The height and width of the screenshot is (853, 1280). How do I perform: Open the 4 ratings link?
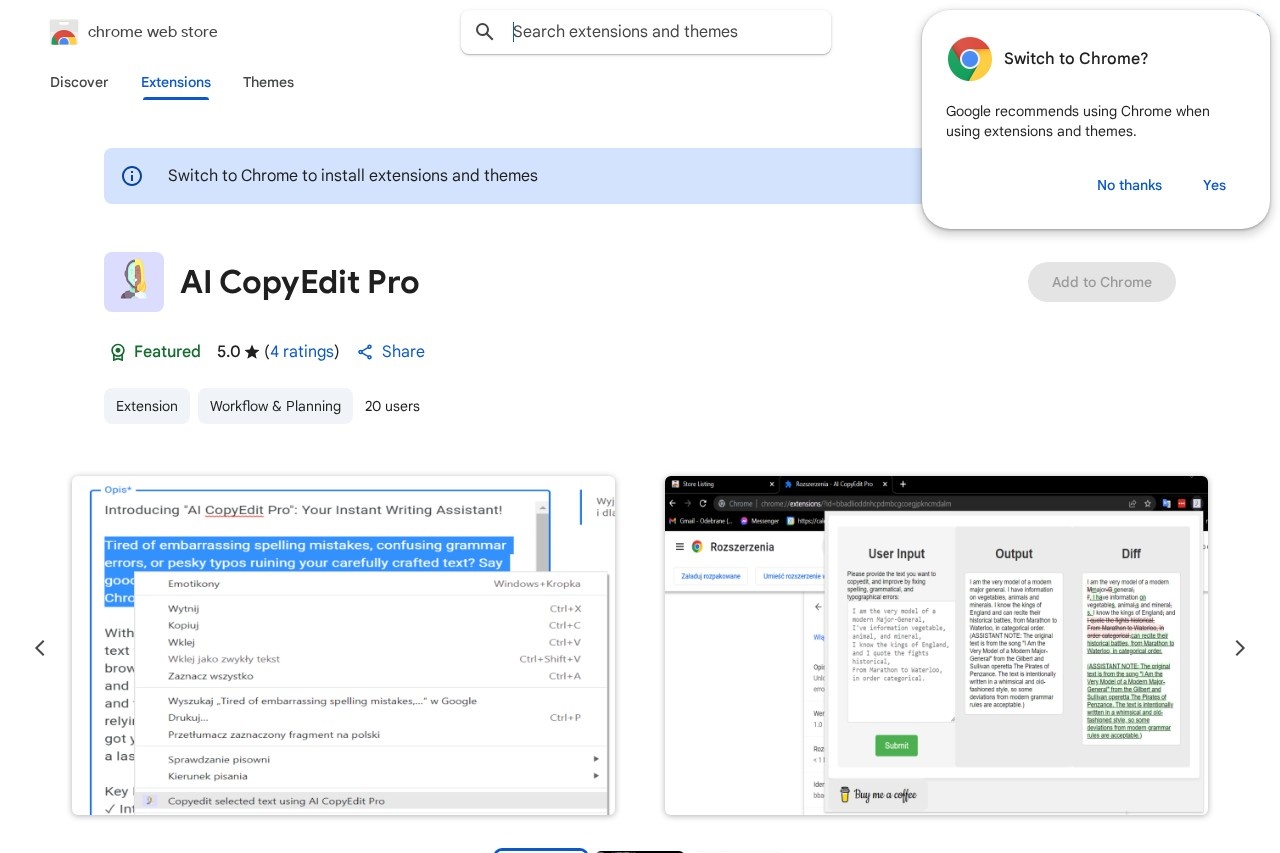point(302,352)
